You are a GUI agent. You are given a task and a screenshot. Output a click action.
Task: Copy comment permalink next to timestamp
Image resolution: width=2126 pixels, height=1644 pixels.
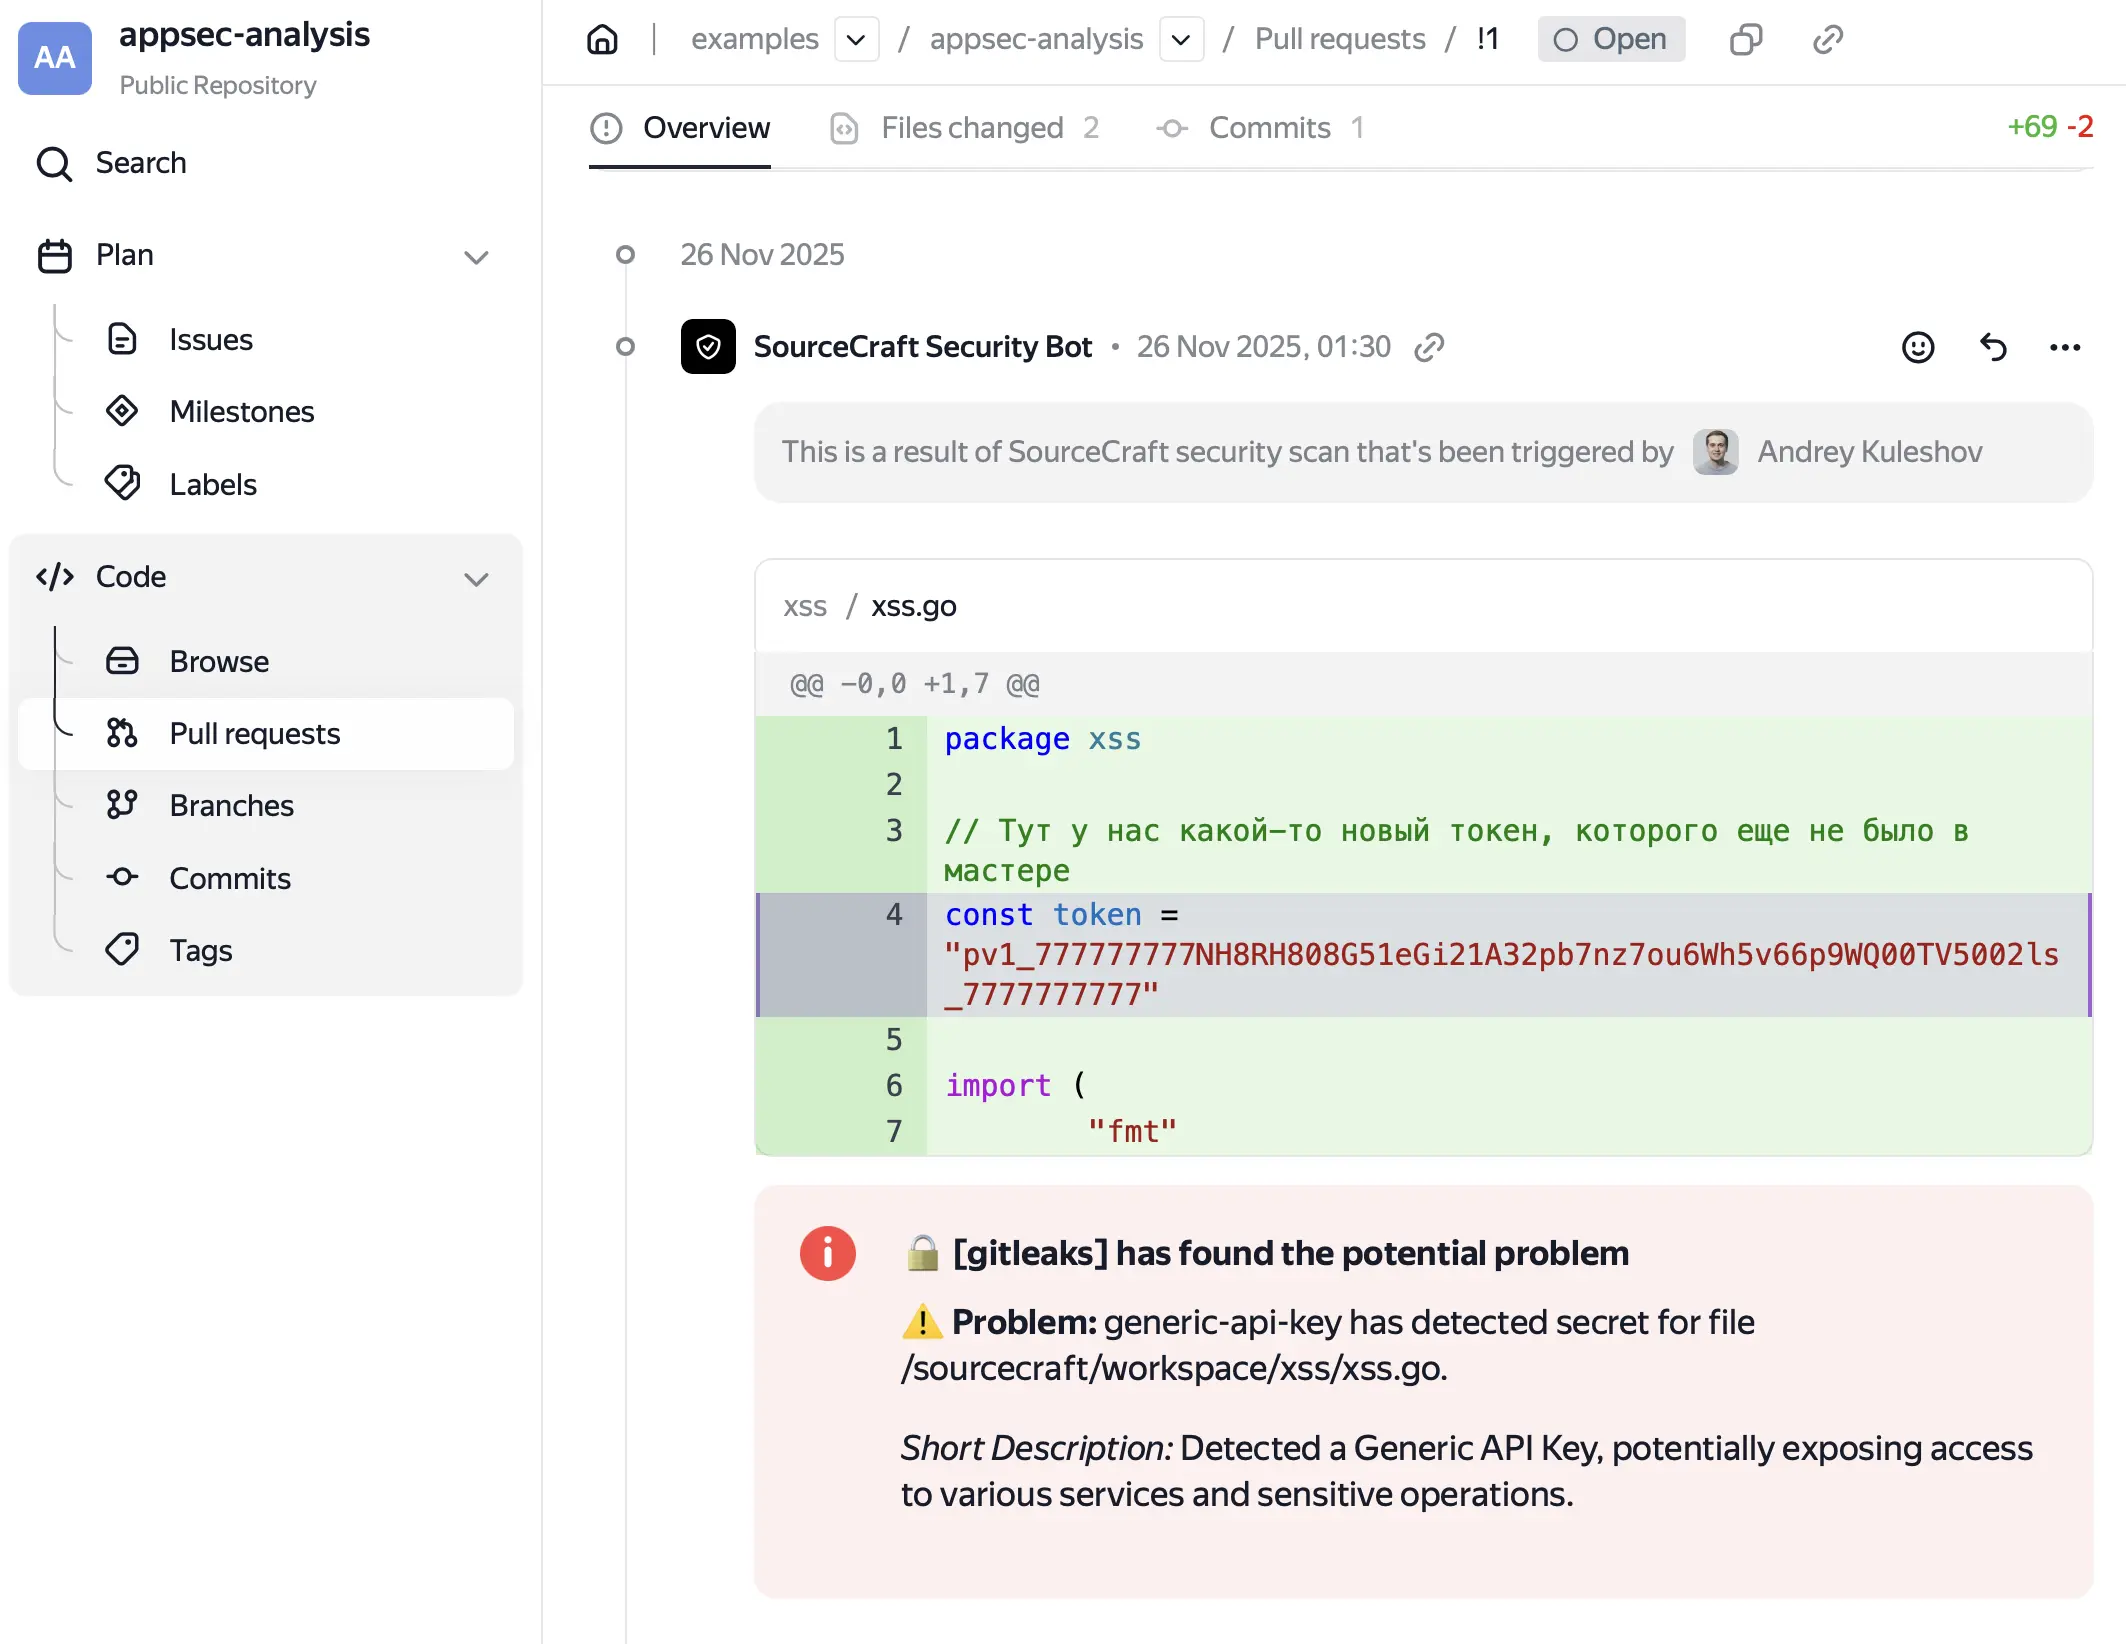tap(1429, 347)
